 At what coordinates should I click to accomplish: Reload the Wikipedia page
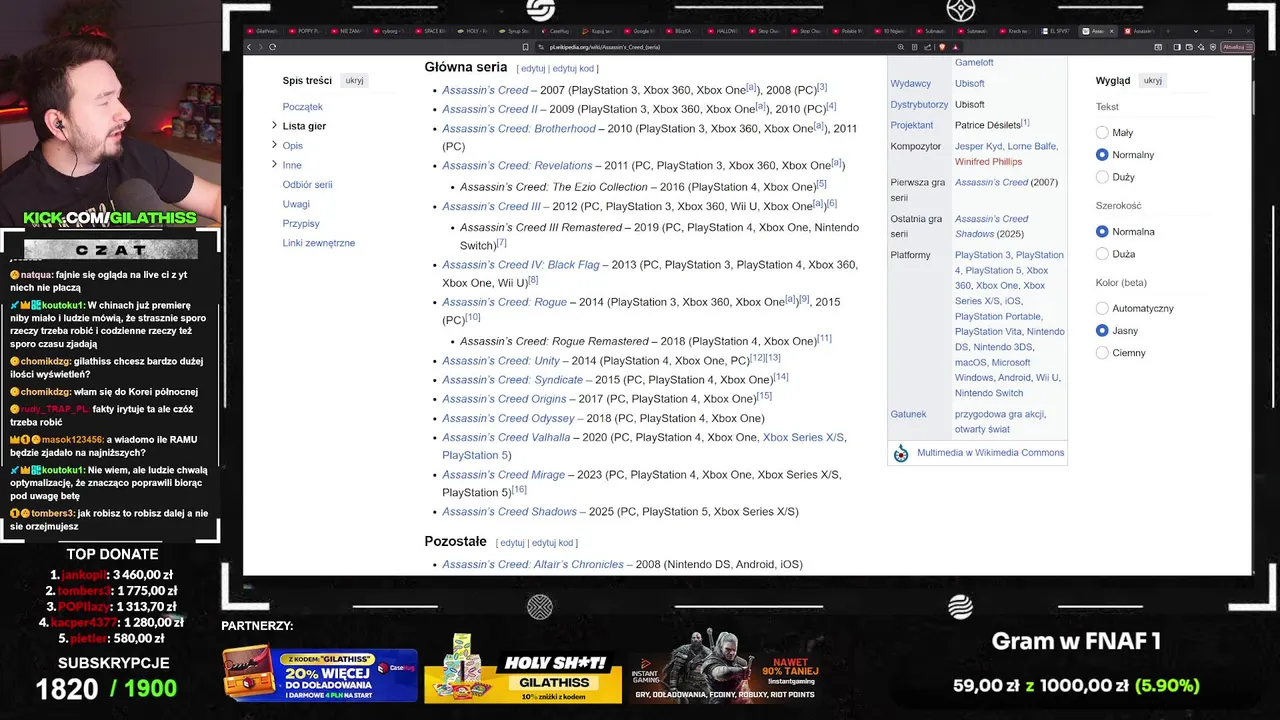[272, 47]
